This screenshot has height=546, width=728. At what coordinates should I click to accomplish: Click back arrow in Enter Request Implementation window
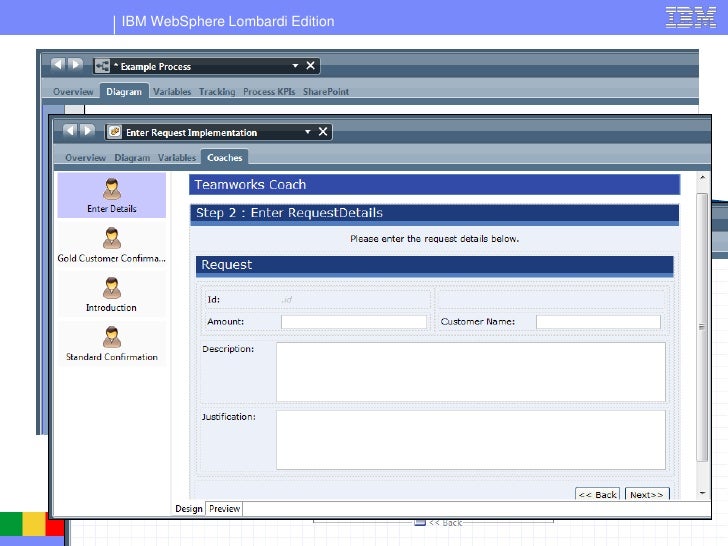coord(70,130)
